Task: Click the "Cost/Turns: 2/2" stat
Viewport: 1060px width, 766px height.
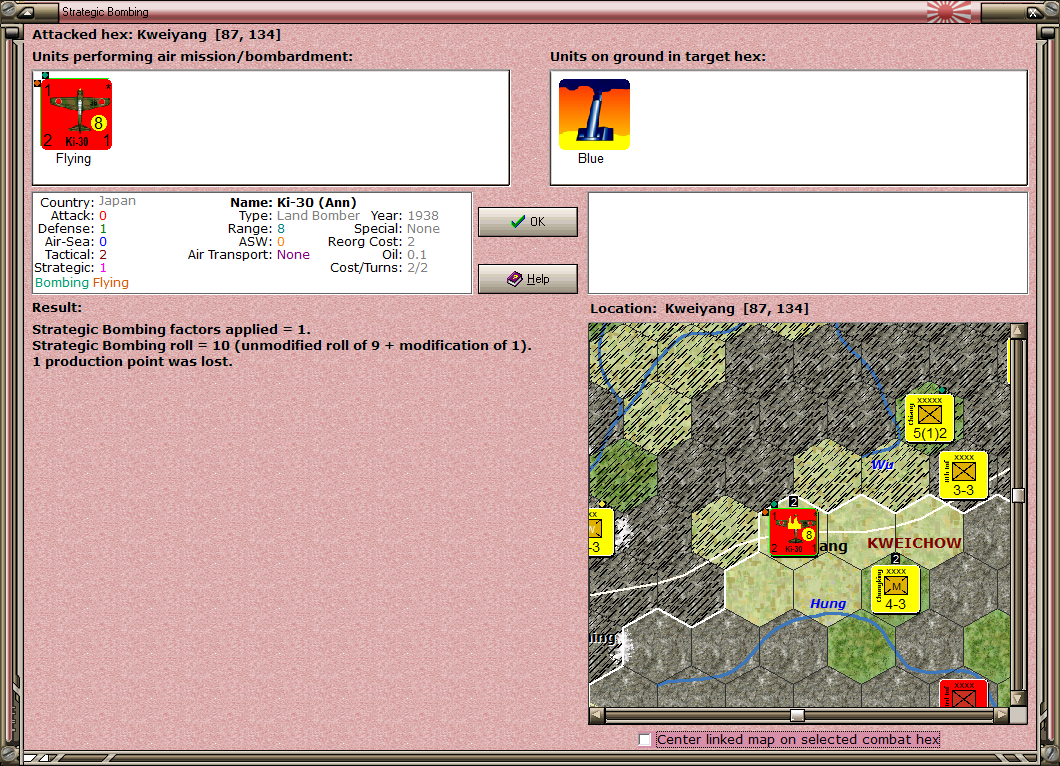Action: tap(379, 268)
